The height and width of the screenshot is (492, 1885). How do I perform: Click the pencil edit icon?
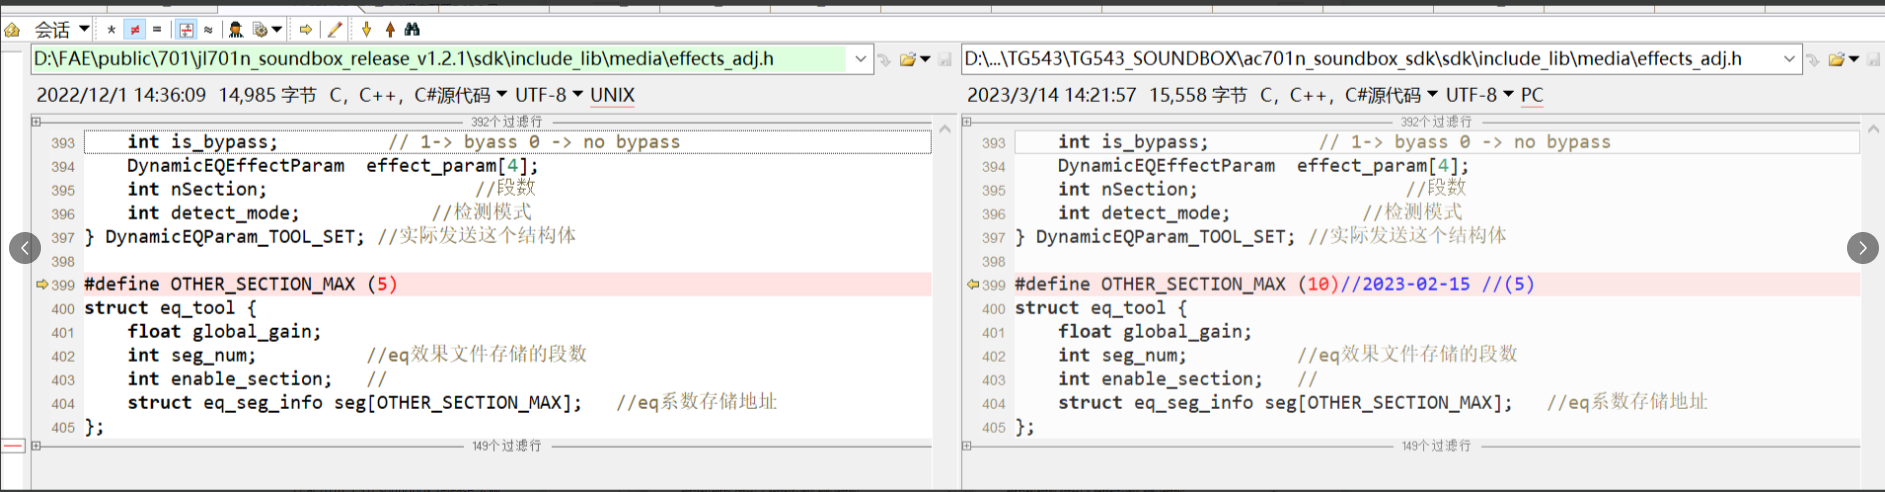pos(335,30)
